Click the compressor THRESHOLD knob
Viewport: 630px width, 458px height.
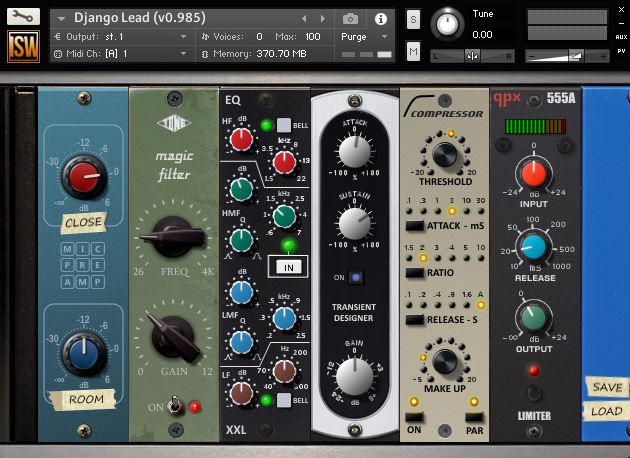coord(445,155)
